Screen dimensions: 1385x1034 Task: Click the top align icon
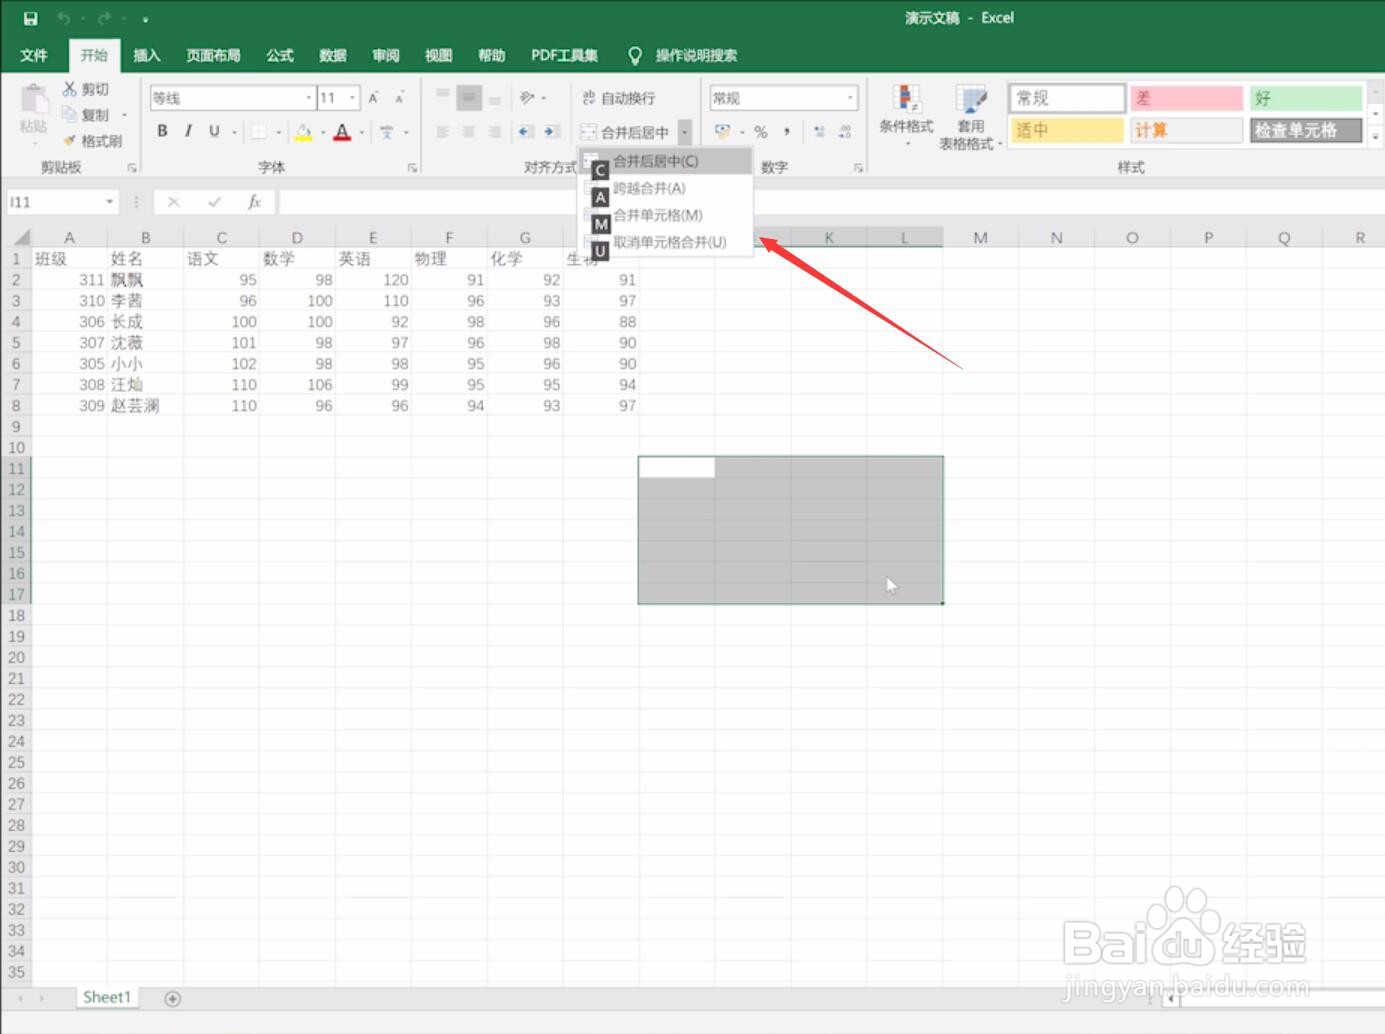click(443, 97)
